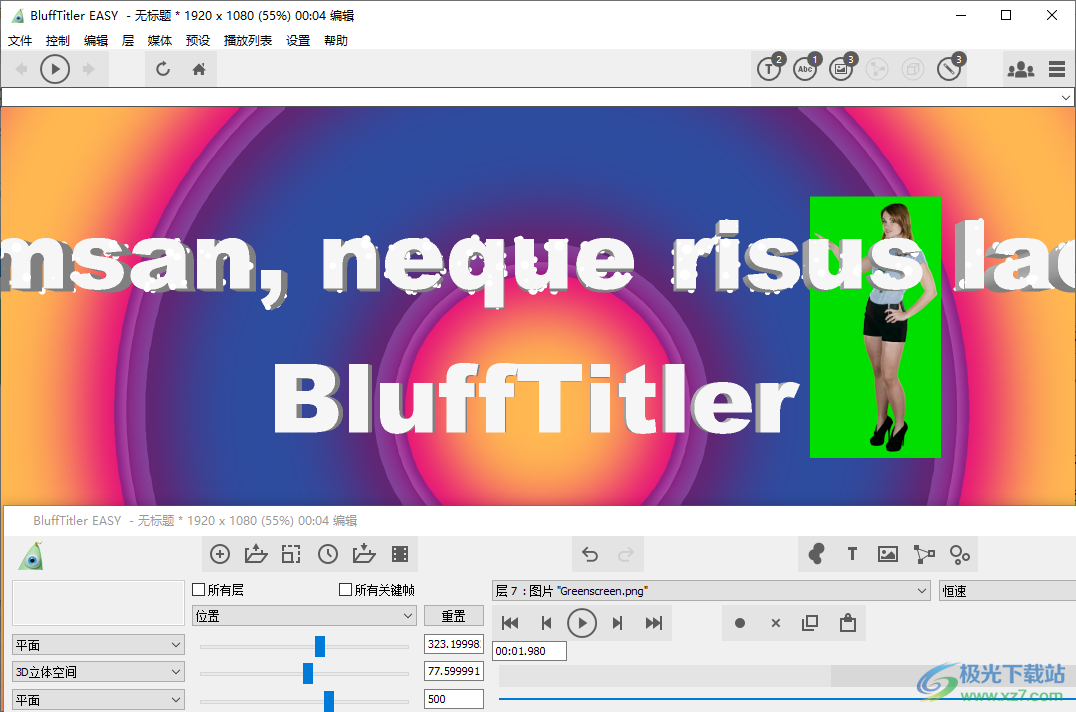
Task: Jump to last keyframe button
Action: [x=654, y=623]
